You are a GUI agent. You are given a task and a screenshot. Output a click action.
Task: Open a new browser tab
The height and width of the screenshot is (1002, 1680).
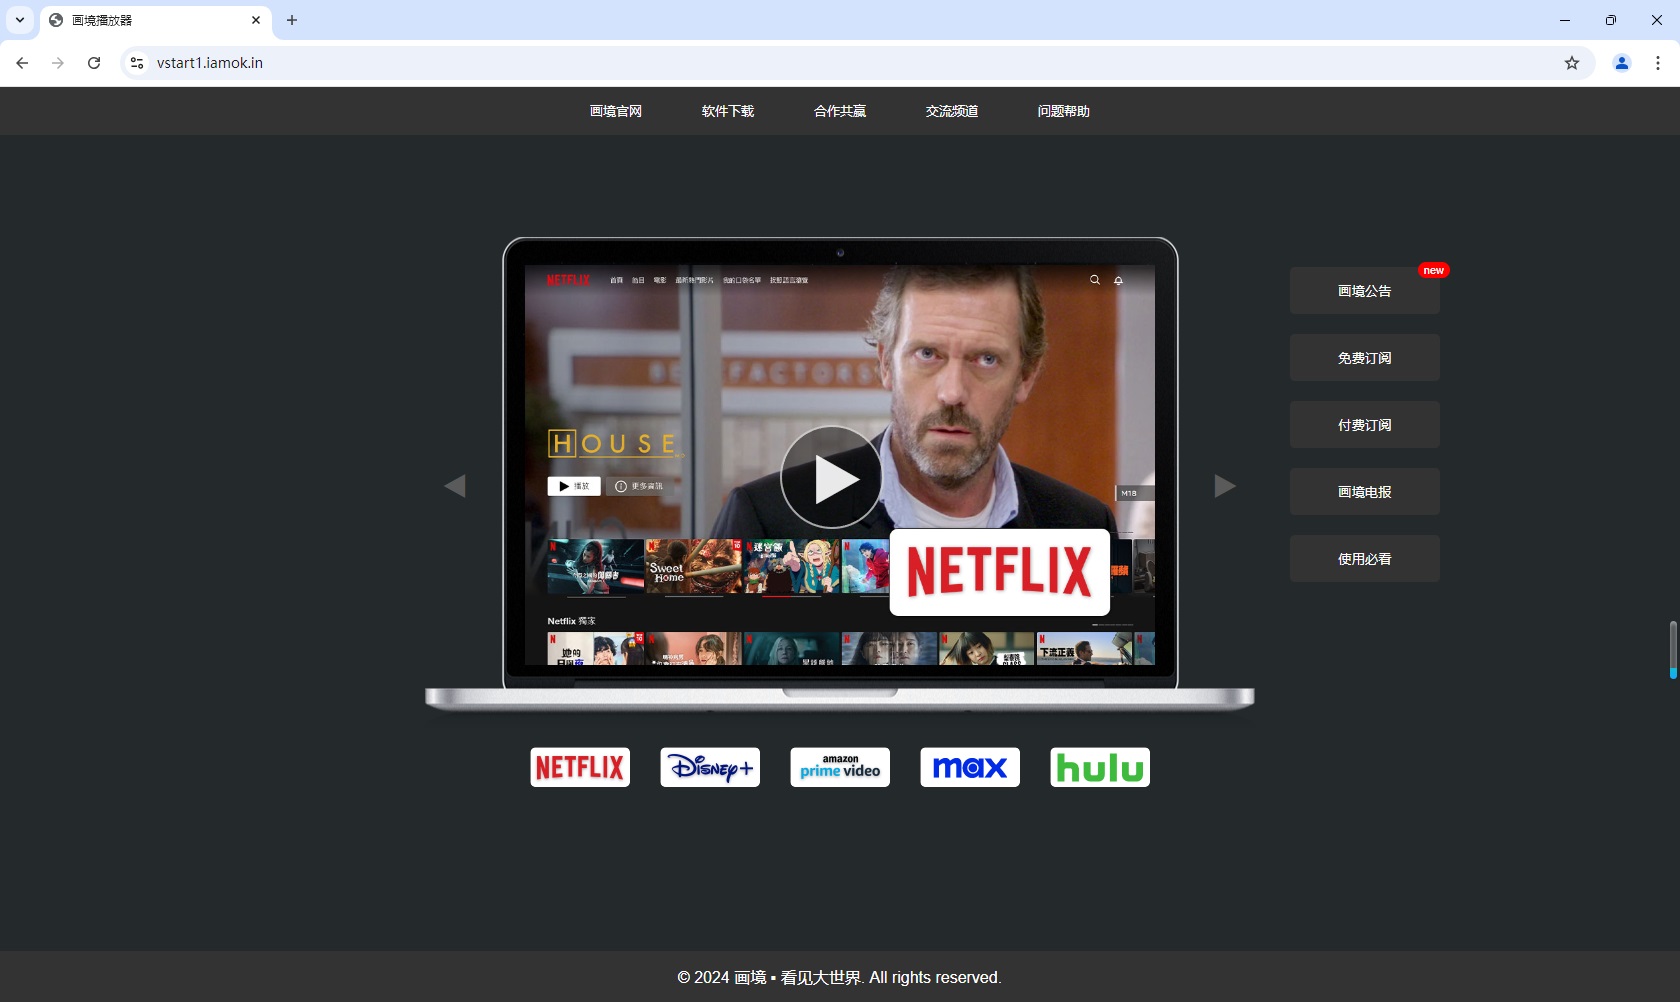292,20
